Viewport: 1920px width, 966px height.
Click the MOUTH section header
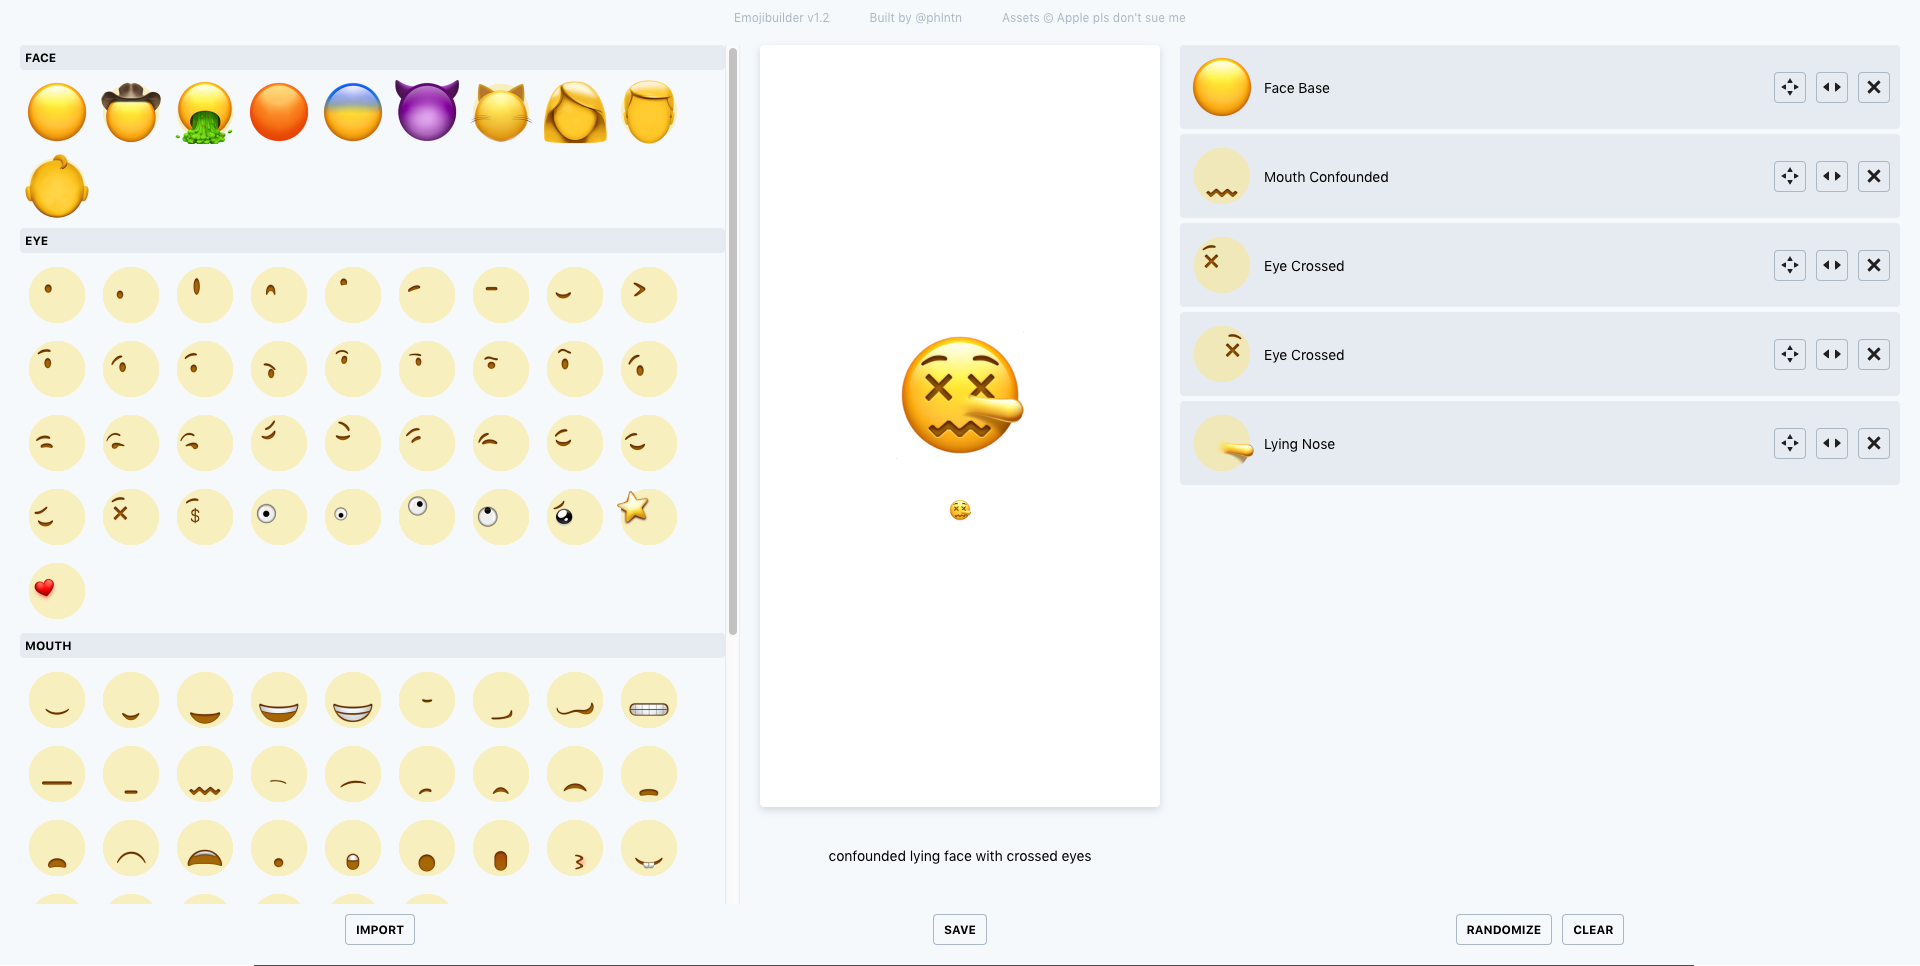click(372, 646)
